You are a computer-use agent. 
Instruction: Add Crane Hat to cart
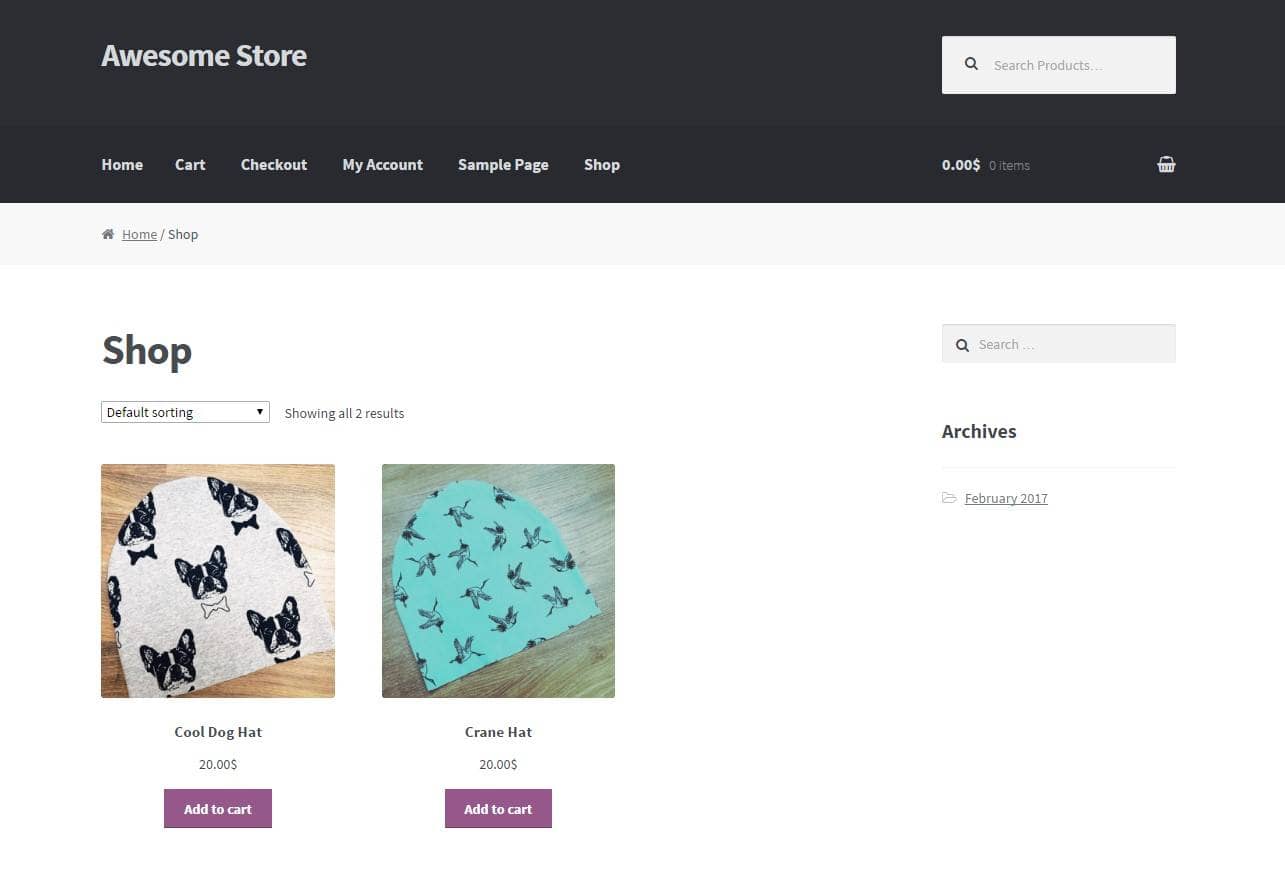pos(498,809)
